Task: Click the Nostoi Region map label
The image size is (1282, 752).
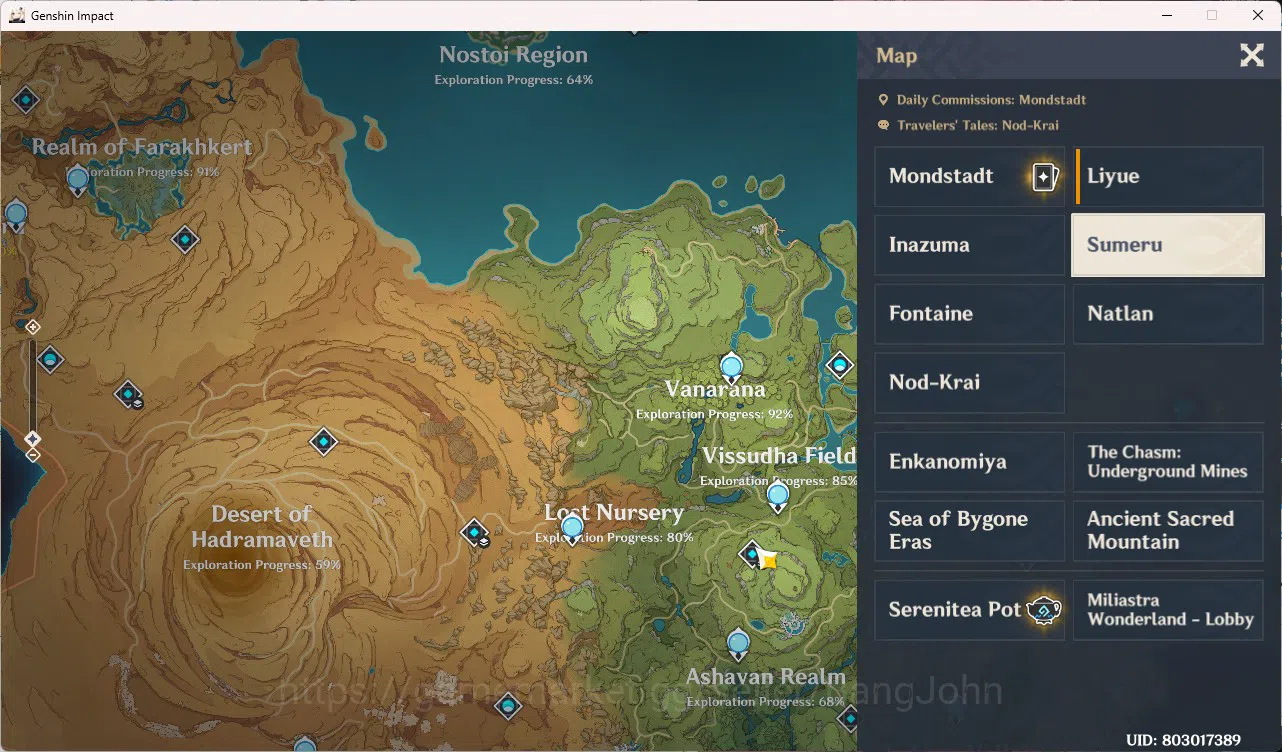Action: (514, 55)
